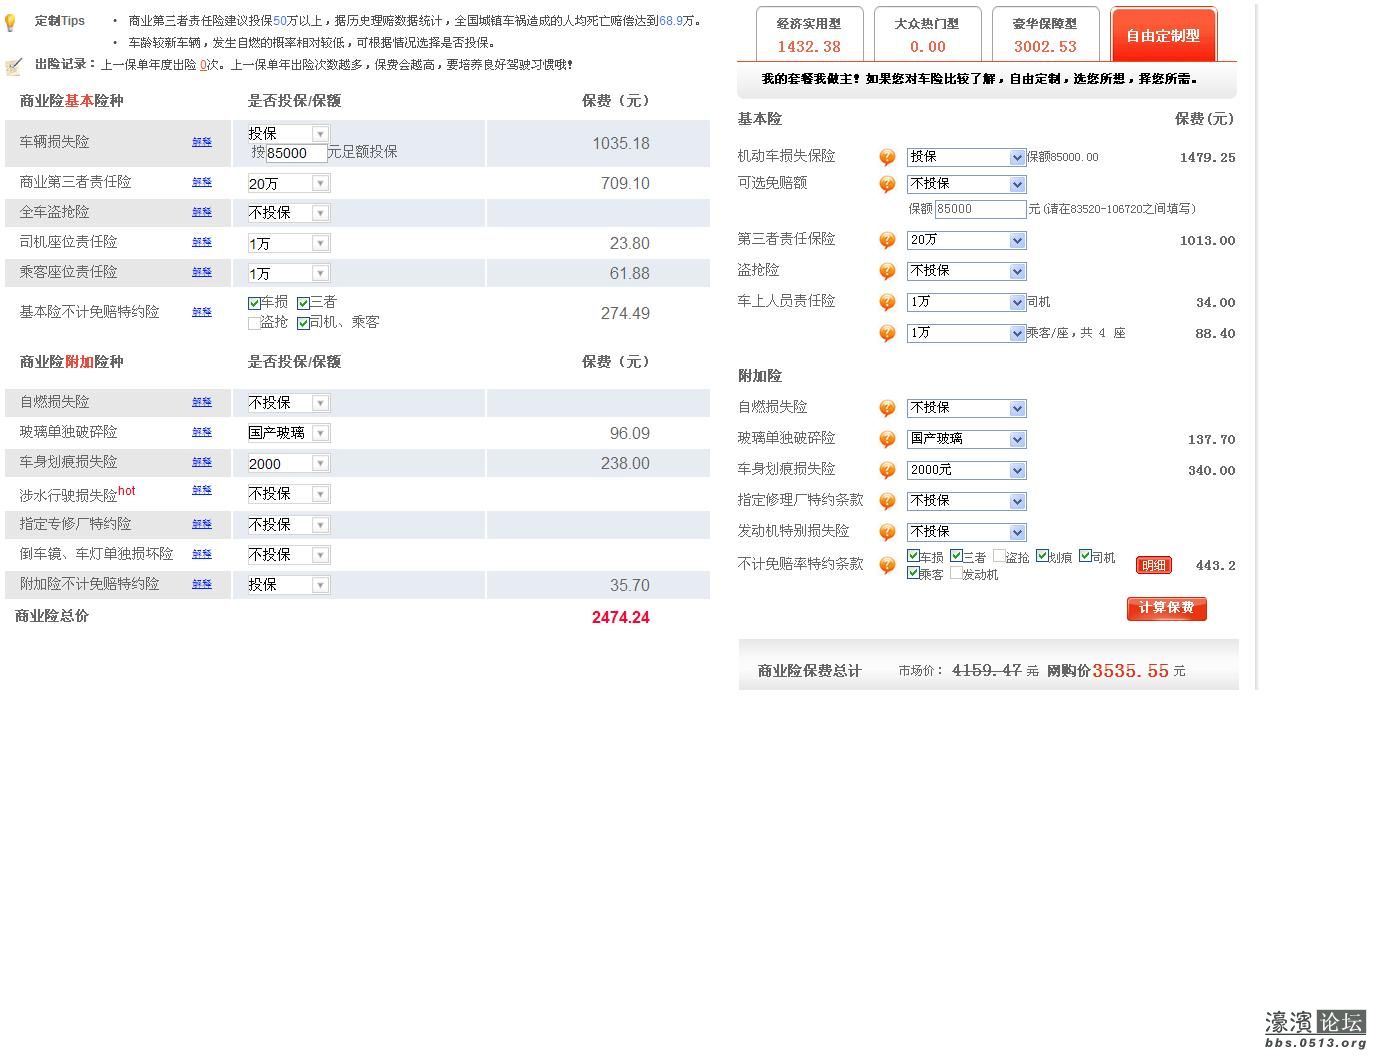The height and width of the screenshot is (1056, 1378).
Task: Click the help icon next to 发动机特别损失险
Action: point(887,532)
